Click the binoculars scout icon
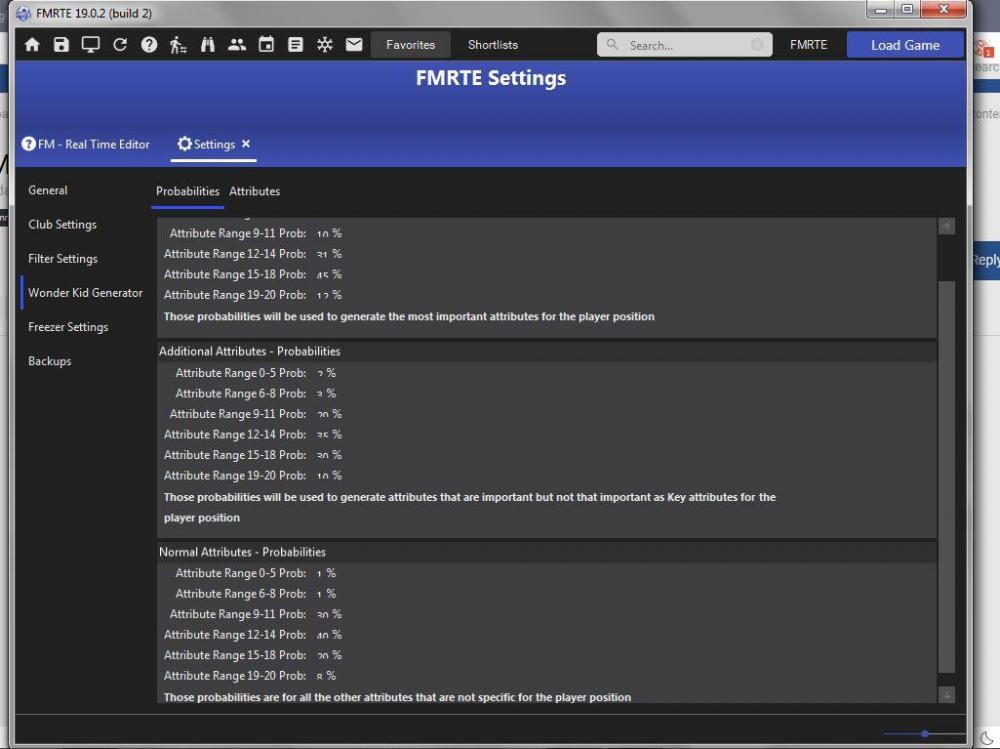Viewport: 1000px width, 749px height. pos(207,45)
